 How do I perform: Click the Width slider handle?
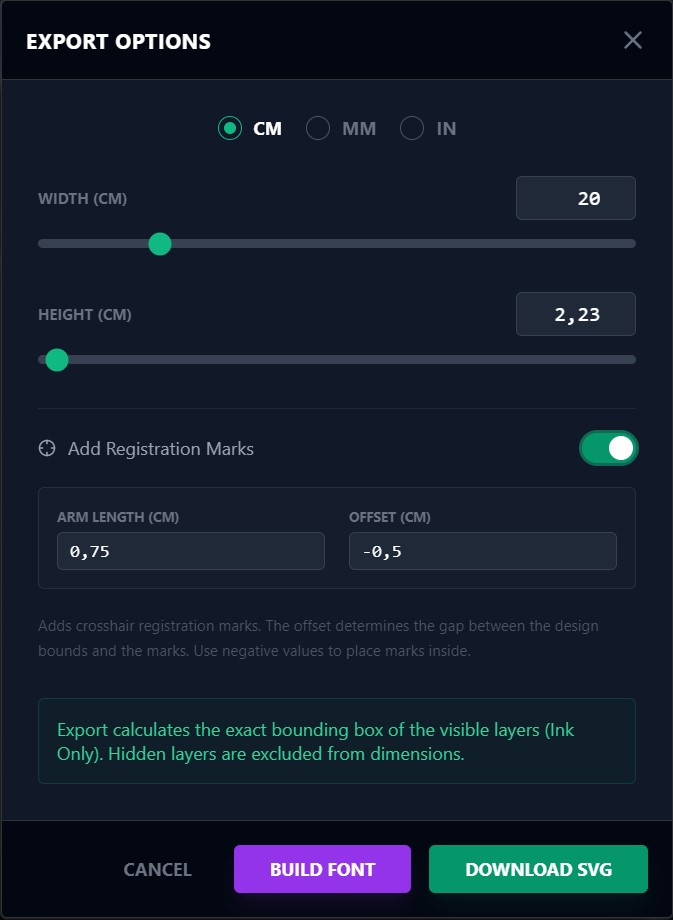[x=160, y=244]
